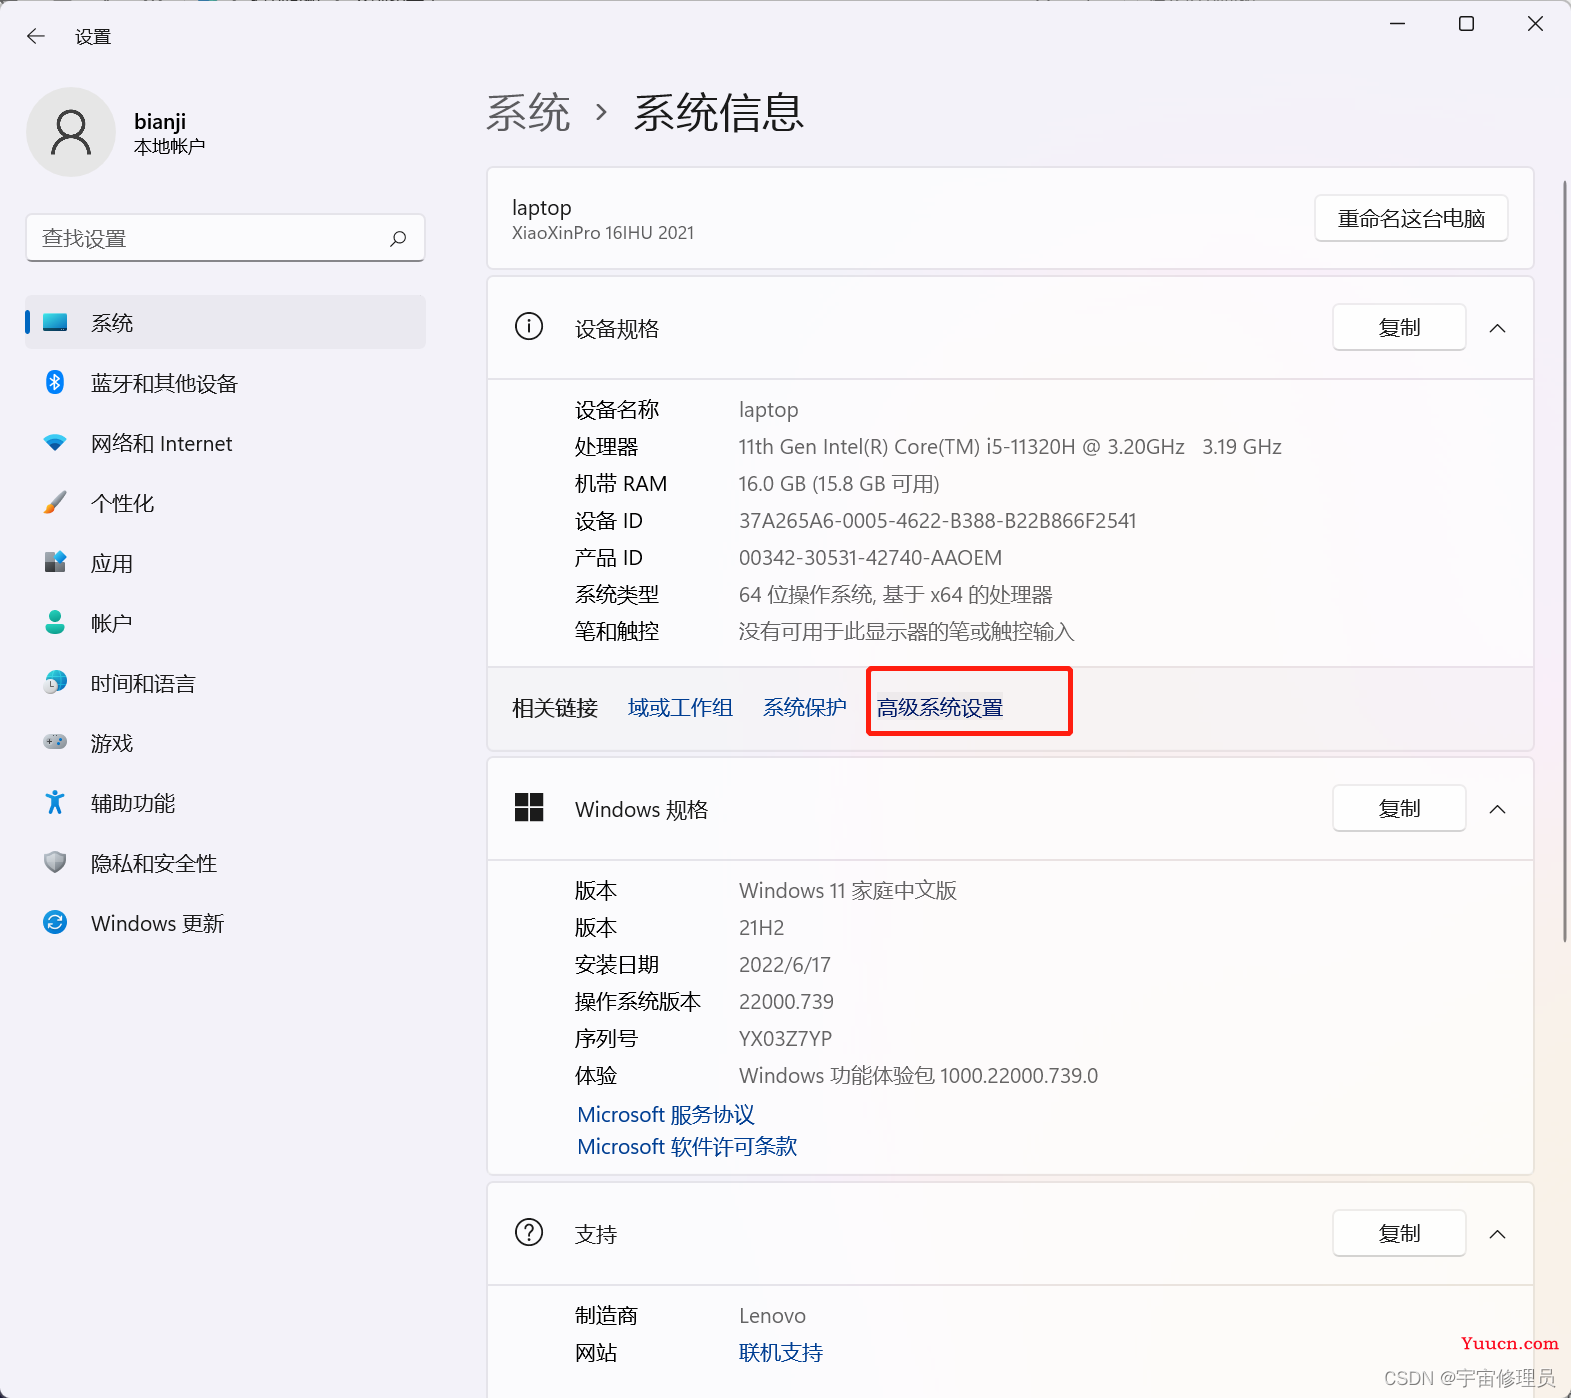Click the network Wi-Fi icon in sidebar

(55, 442)
